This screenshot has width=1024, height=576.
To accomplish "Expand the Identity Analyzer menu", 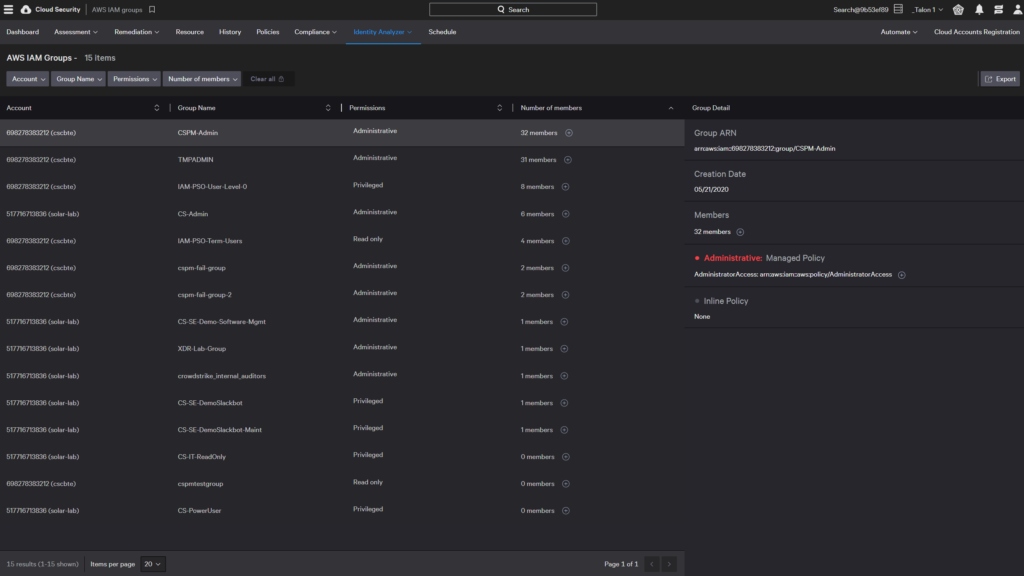I will point(383,32).
